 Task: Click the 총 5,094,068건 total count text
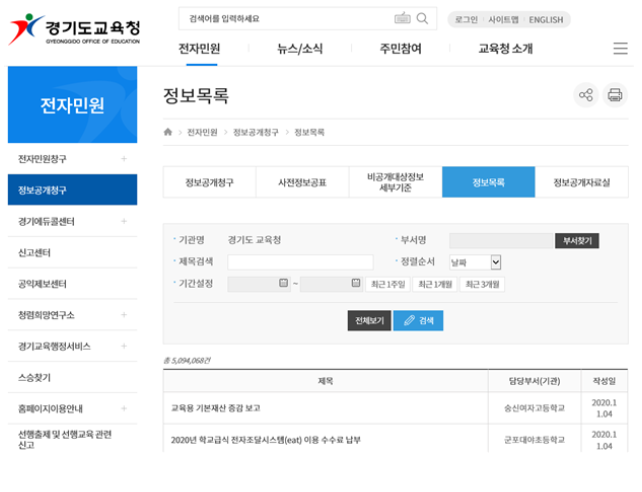tap(187, 360)
